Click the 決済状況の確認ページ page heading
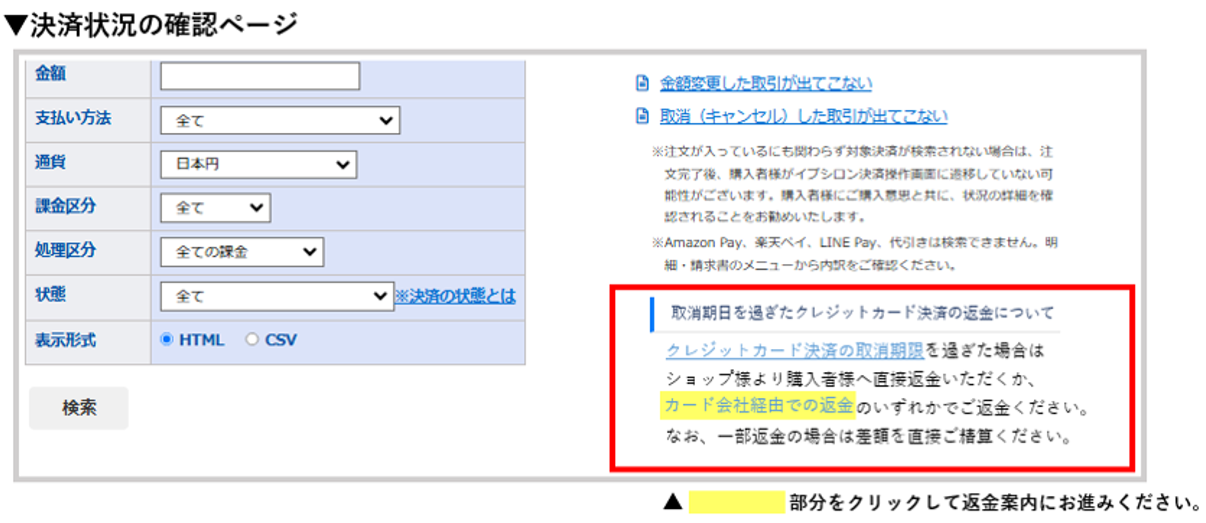The image size is (1206, 523). click(150, 24)
